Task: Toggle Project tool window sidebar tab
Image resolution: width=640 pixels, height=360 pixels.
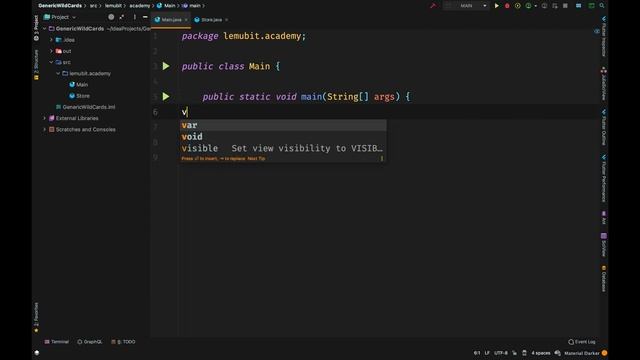Action: 36,28
